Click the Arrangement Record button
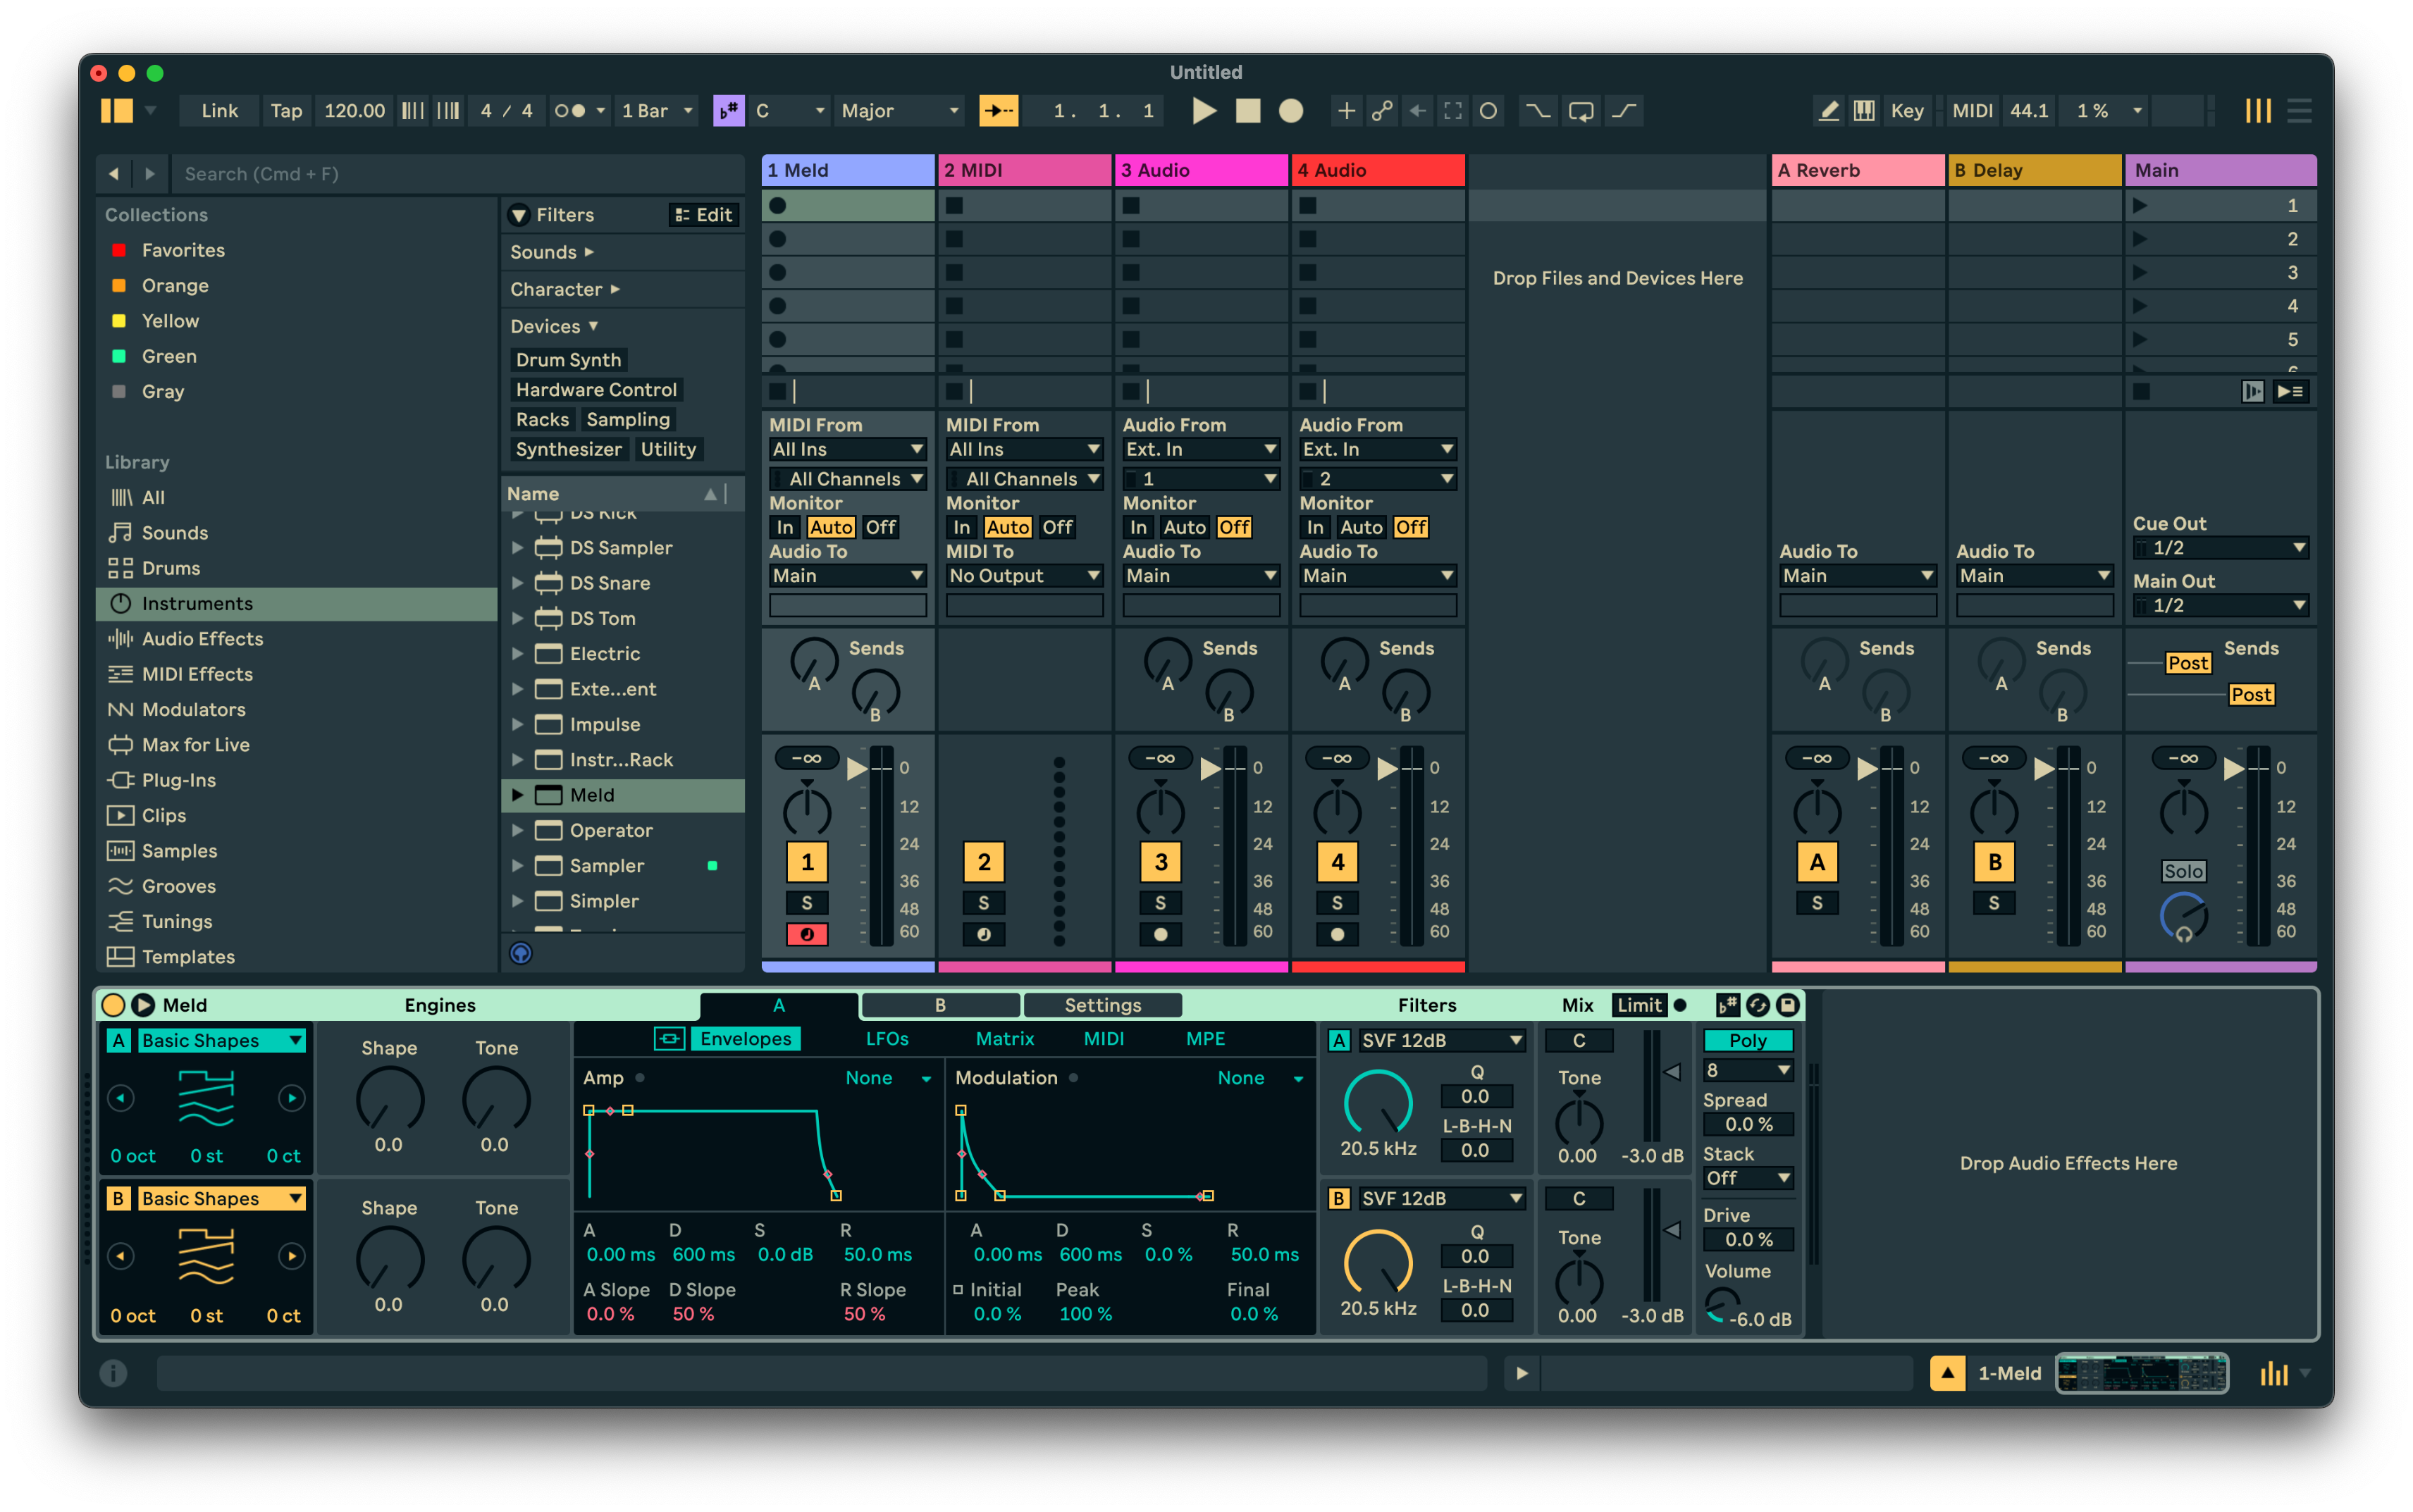Screen dimensions: 2413x1512 coord(1290,111)
